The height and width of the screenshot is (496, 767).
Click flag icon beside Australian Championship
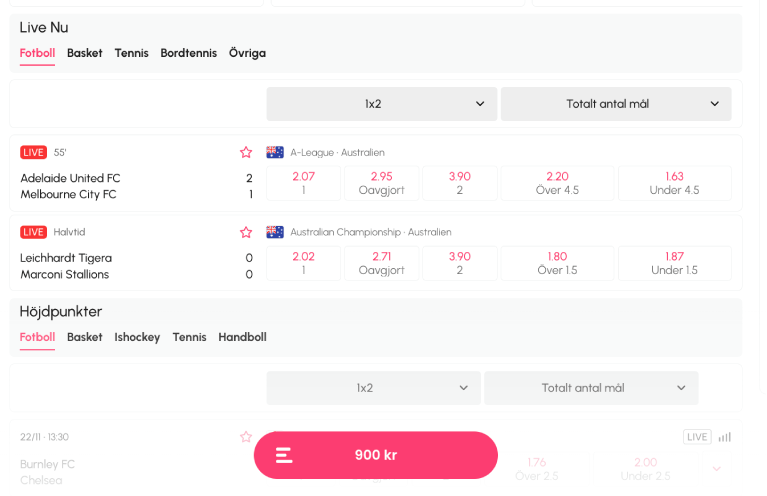275,232
